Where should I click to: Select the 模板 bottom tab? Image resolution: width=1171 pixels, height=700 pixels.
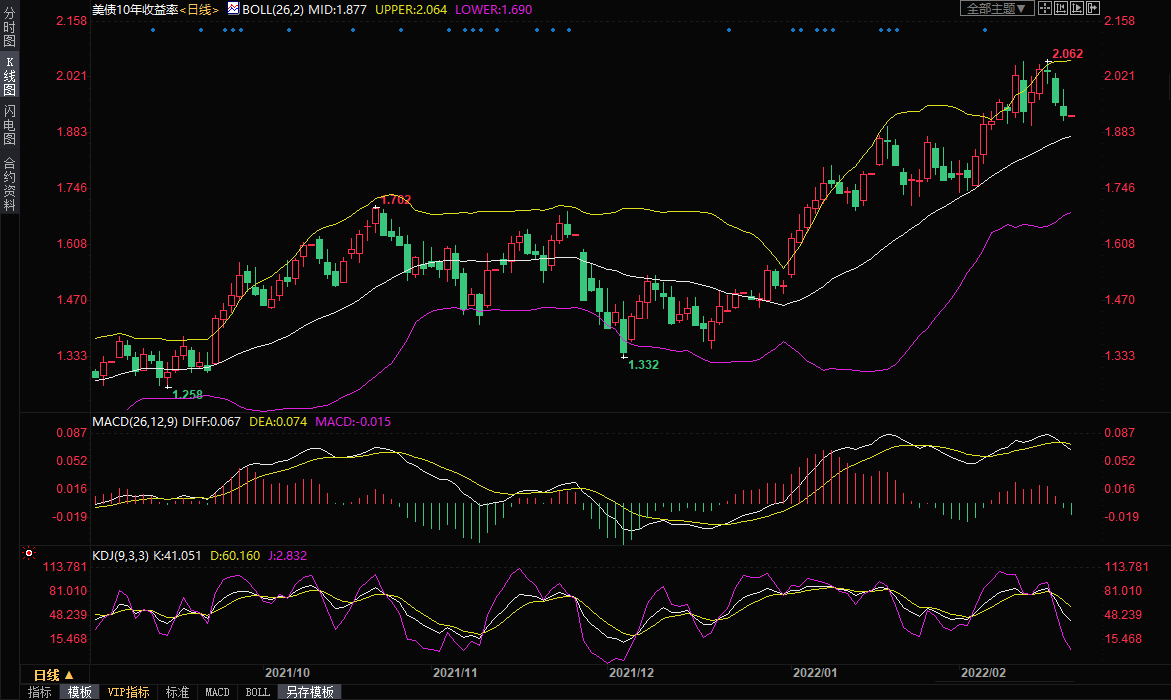click(x=79, y=692)
